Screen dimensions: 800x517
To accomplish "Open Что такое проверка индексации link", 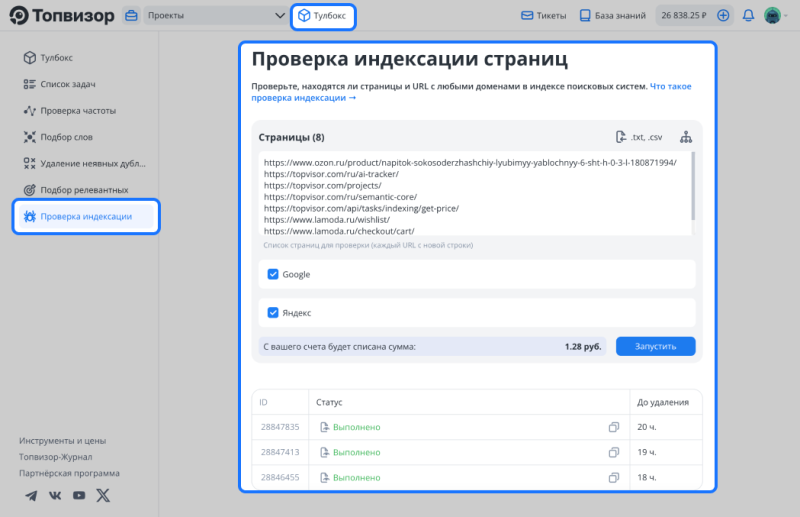I will pyautogui.click(x=471, y=92).
